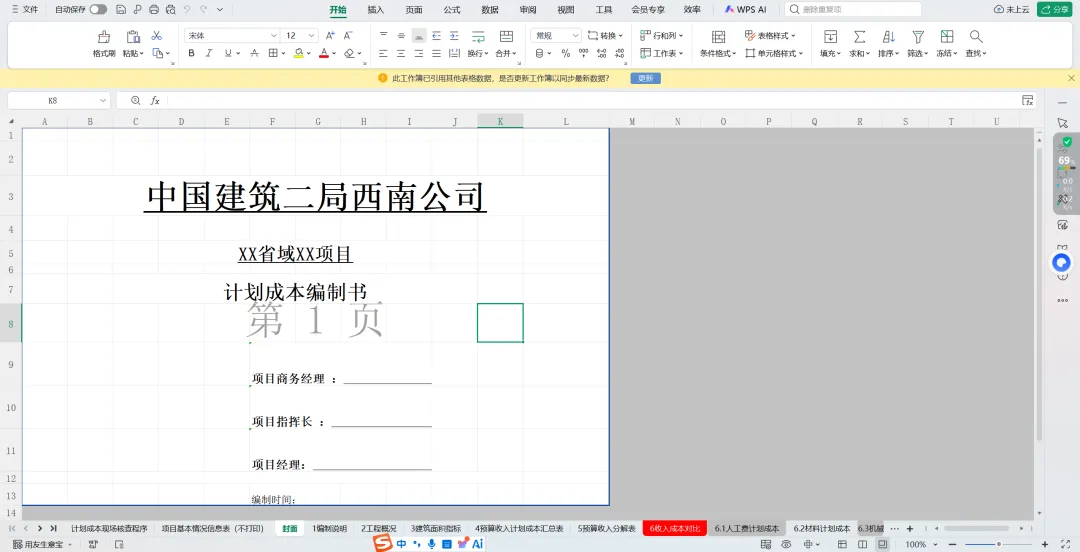Open the WPS AI tab
The height and width of the screenshot is (552, 1080).
click(x=746, y=10)
